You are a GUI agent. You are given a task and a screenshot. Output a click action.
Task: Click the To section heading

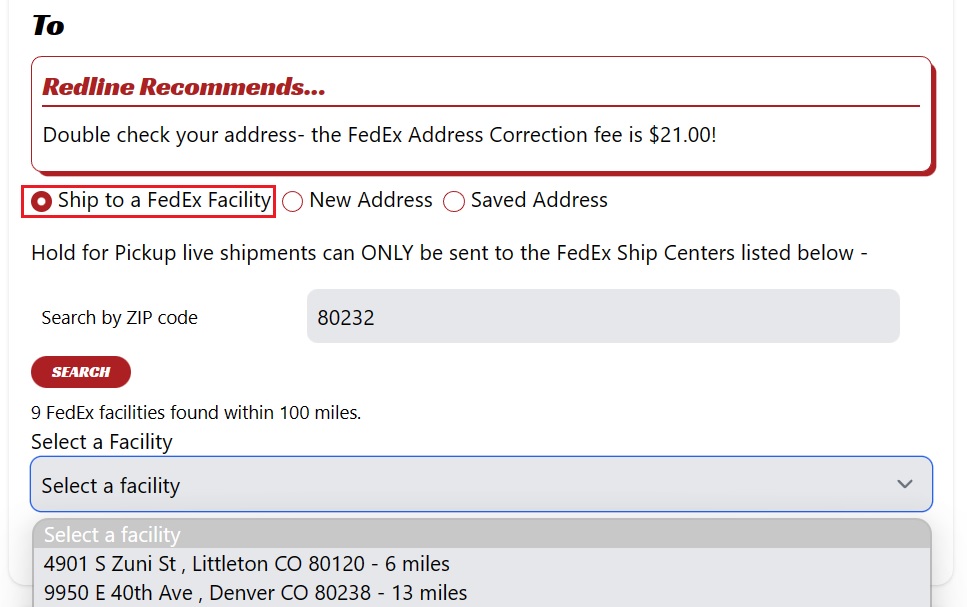point(48,25)
